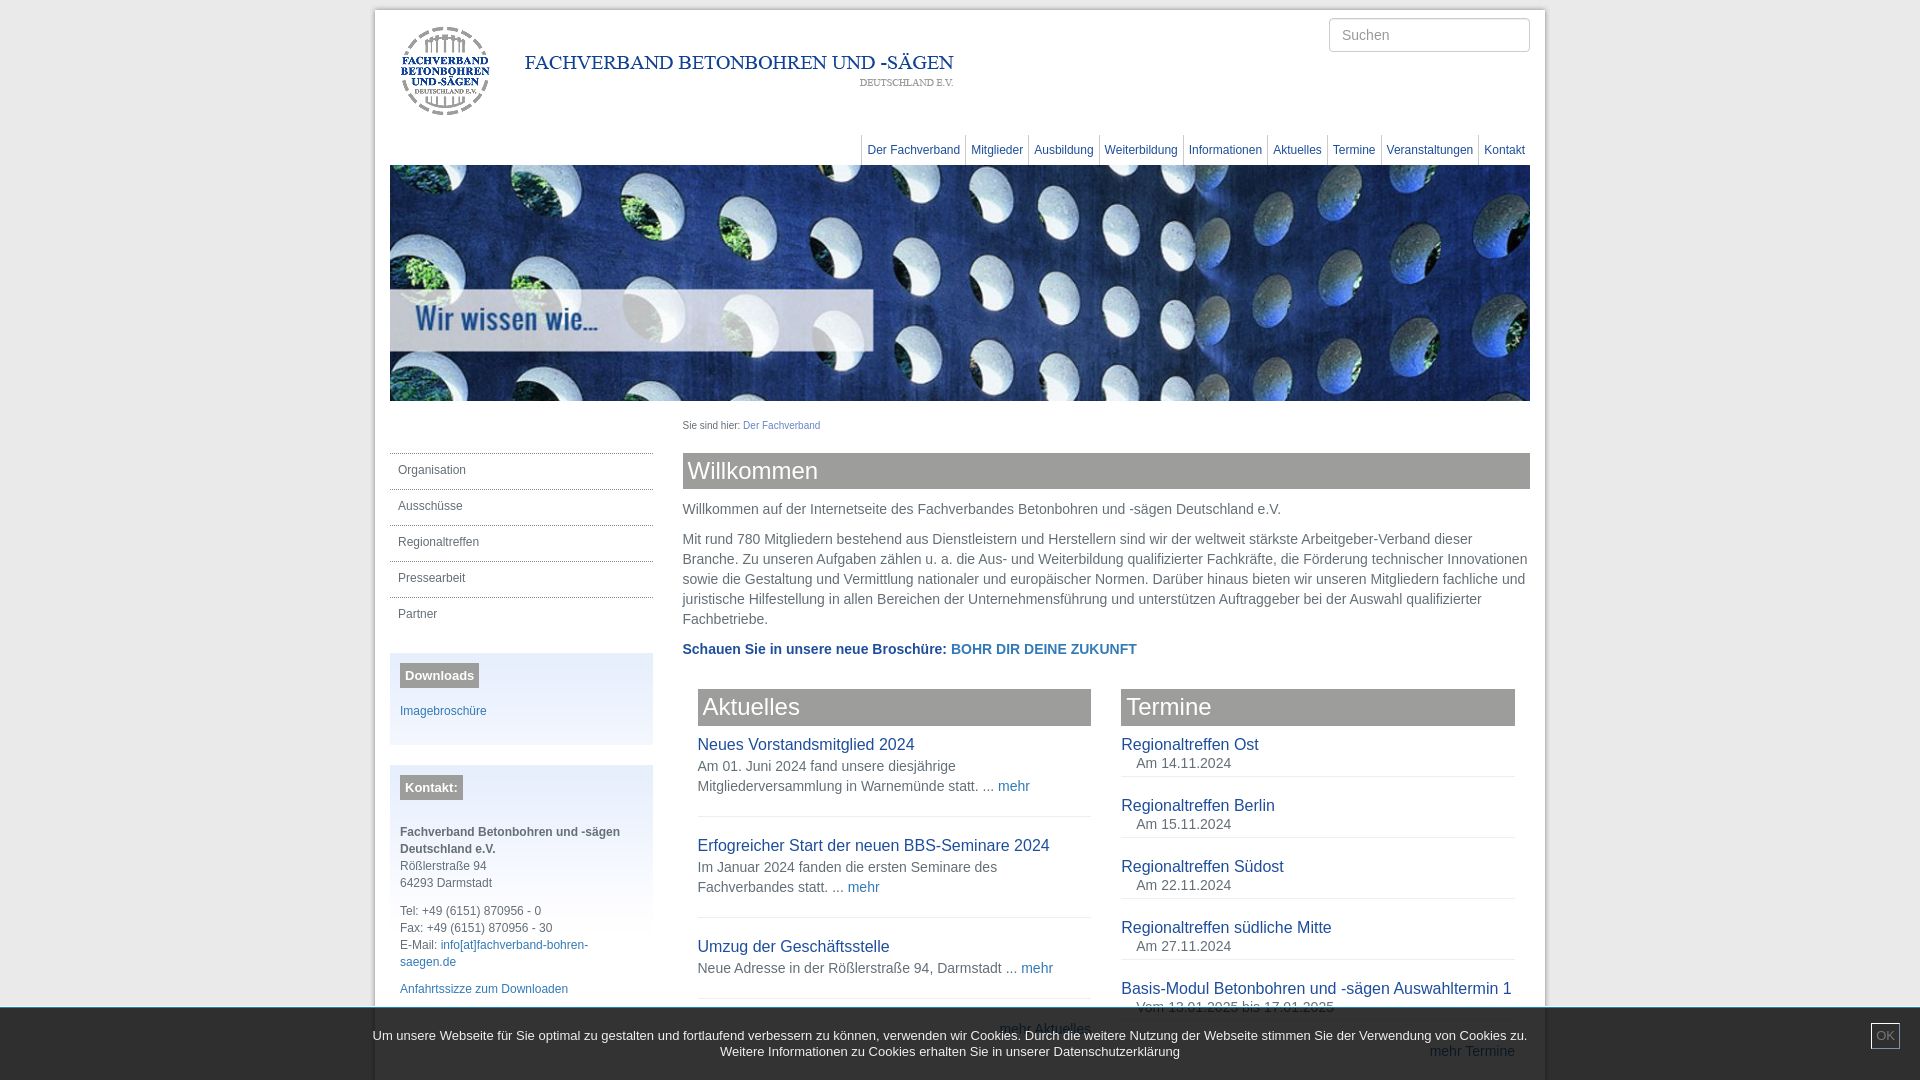The width and height of the screenshot is (1920, 1080).
Task: Open Basis-Modul Betonbohren und -sägen Auswahltermin 1
Action: click(1316, 989)
